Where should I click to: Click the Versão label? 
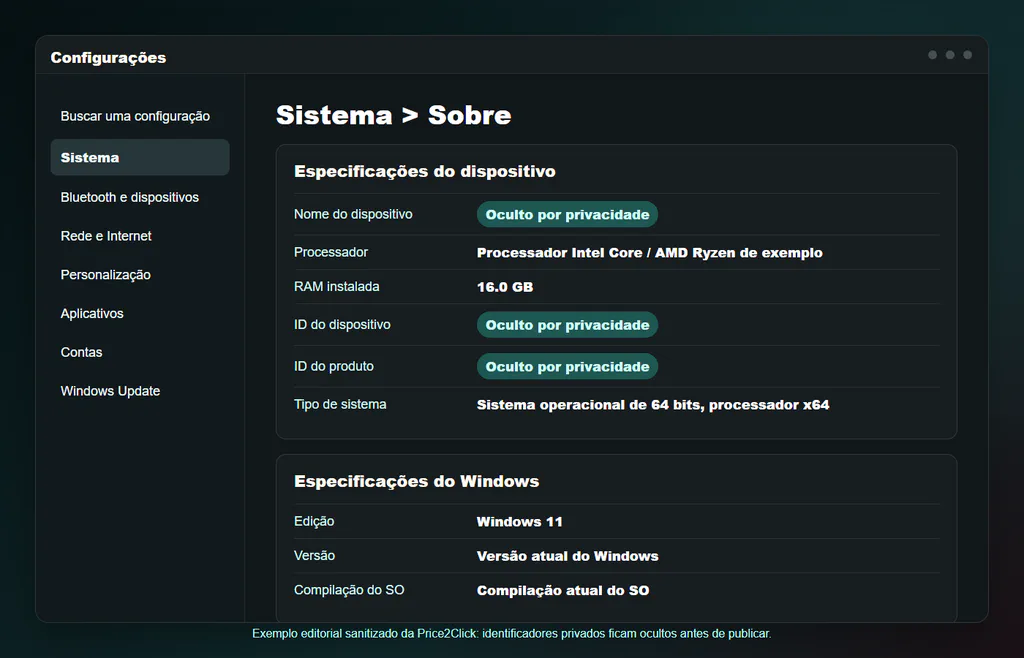tap(314, 556)
